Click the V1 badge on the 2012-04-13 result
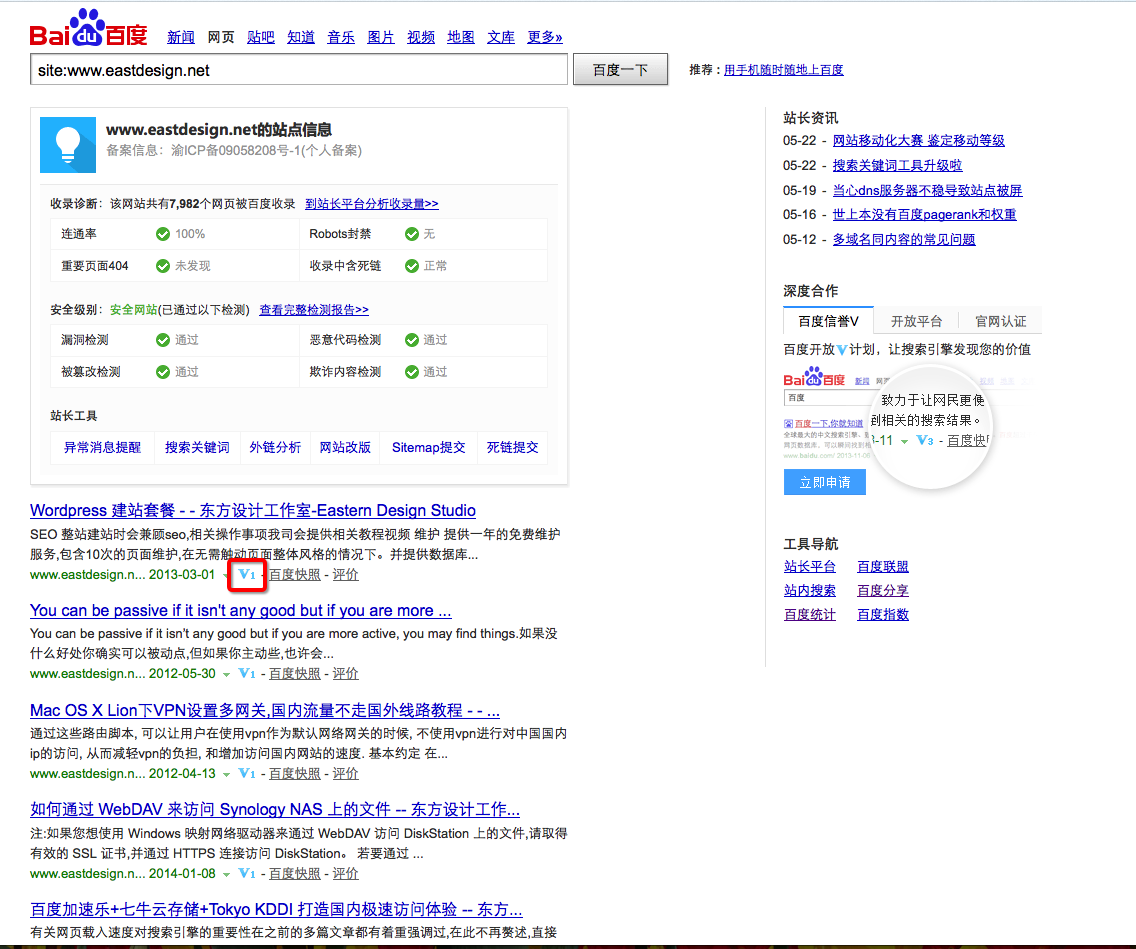Image resolution: width=1136 pixels, height=949 pixels. pyautogui.click(x=247, y=774)
